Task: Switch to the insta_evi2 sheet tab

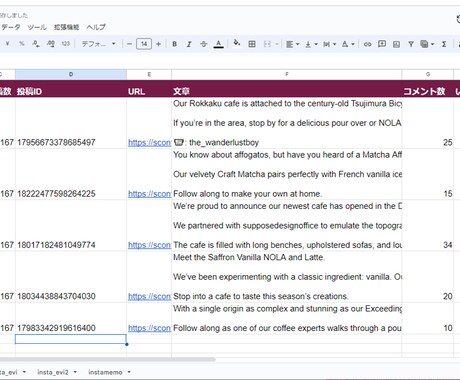Action: tap(53, 372)
